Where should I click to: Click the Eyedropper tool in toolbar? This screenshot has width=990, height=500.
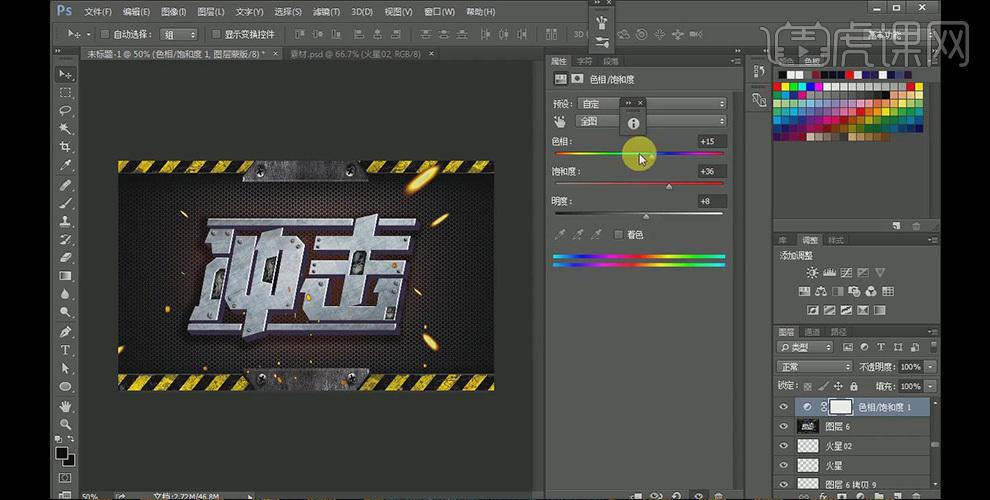tap(66, 166)
